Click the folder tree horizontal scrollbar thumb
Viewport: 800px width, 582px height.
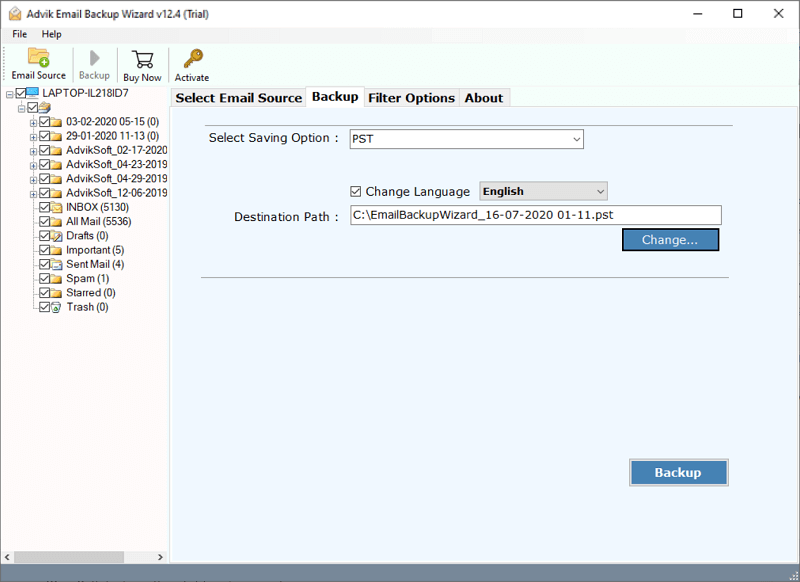point(69,557)
